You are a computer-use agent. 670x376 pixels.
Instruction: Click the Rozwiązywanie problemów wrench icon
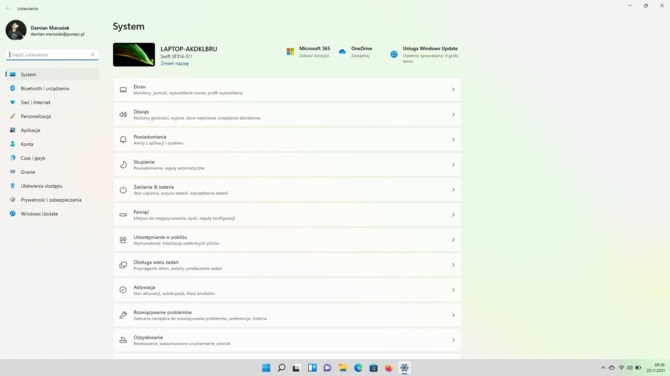123,315
